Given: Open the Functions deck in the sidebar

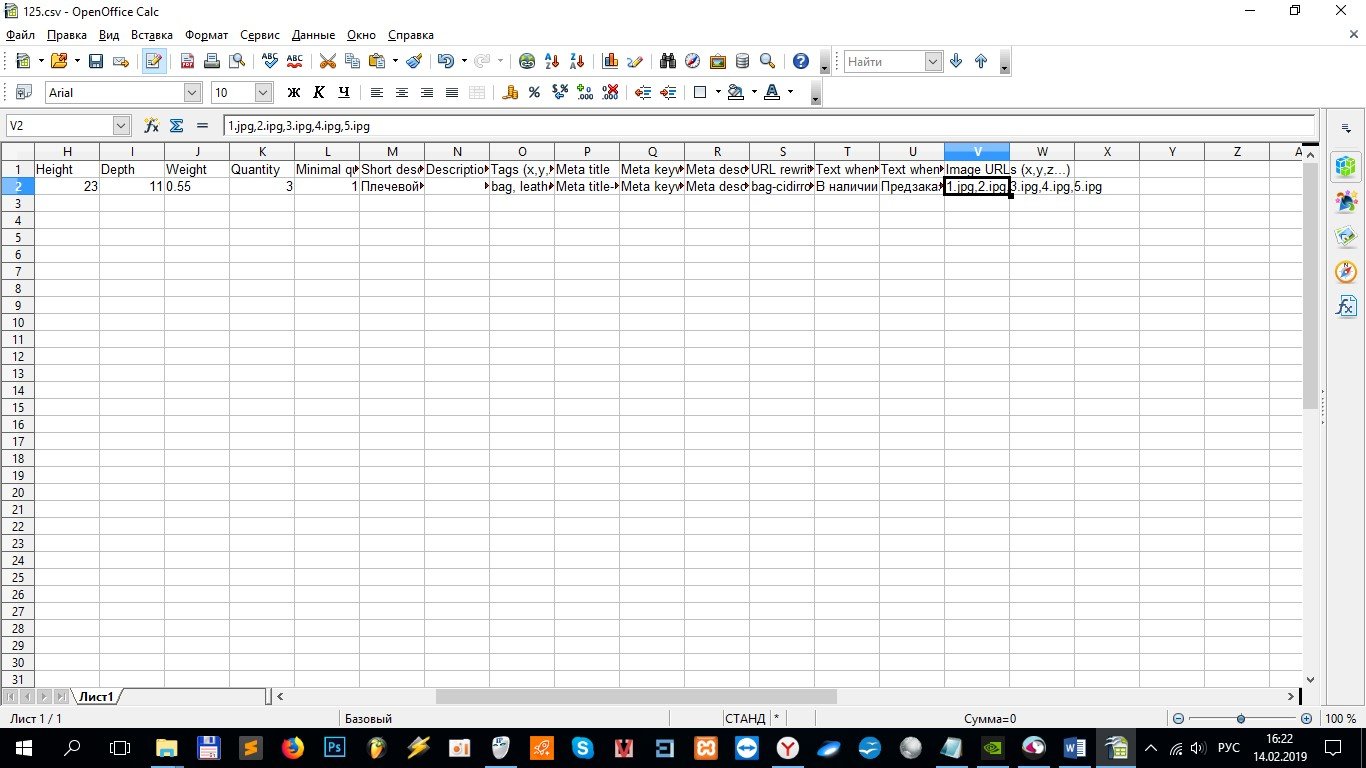Looking at the screenshot, I should click(x=1346, y=306).
